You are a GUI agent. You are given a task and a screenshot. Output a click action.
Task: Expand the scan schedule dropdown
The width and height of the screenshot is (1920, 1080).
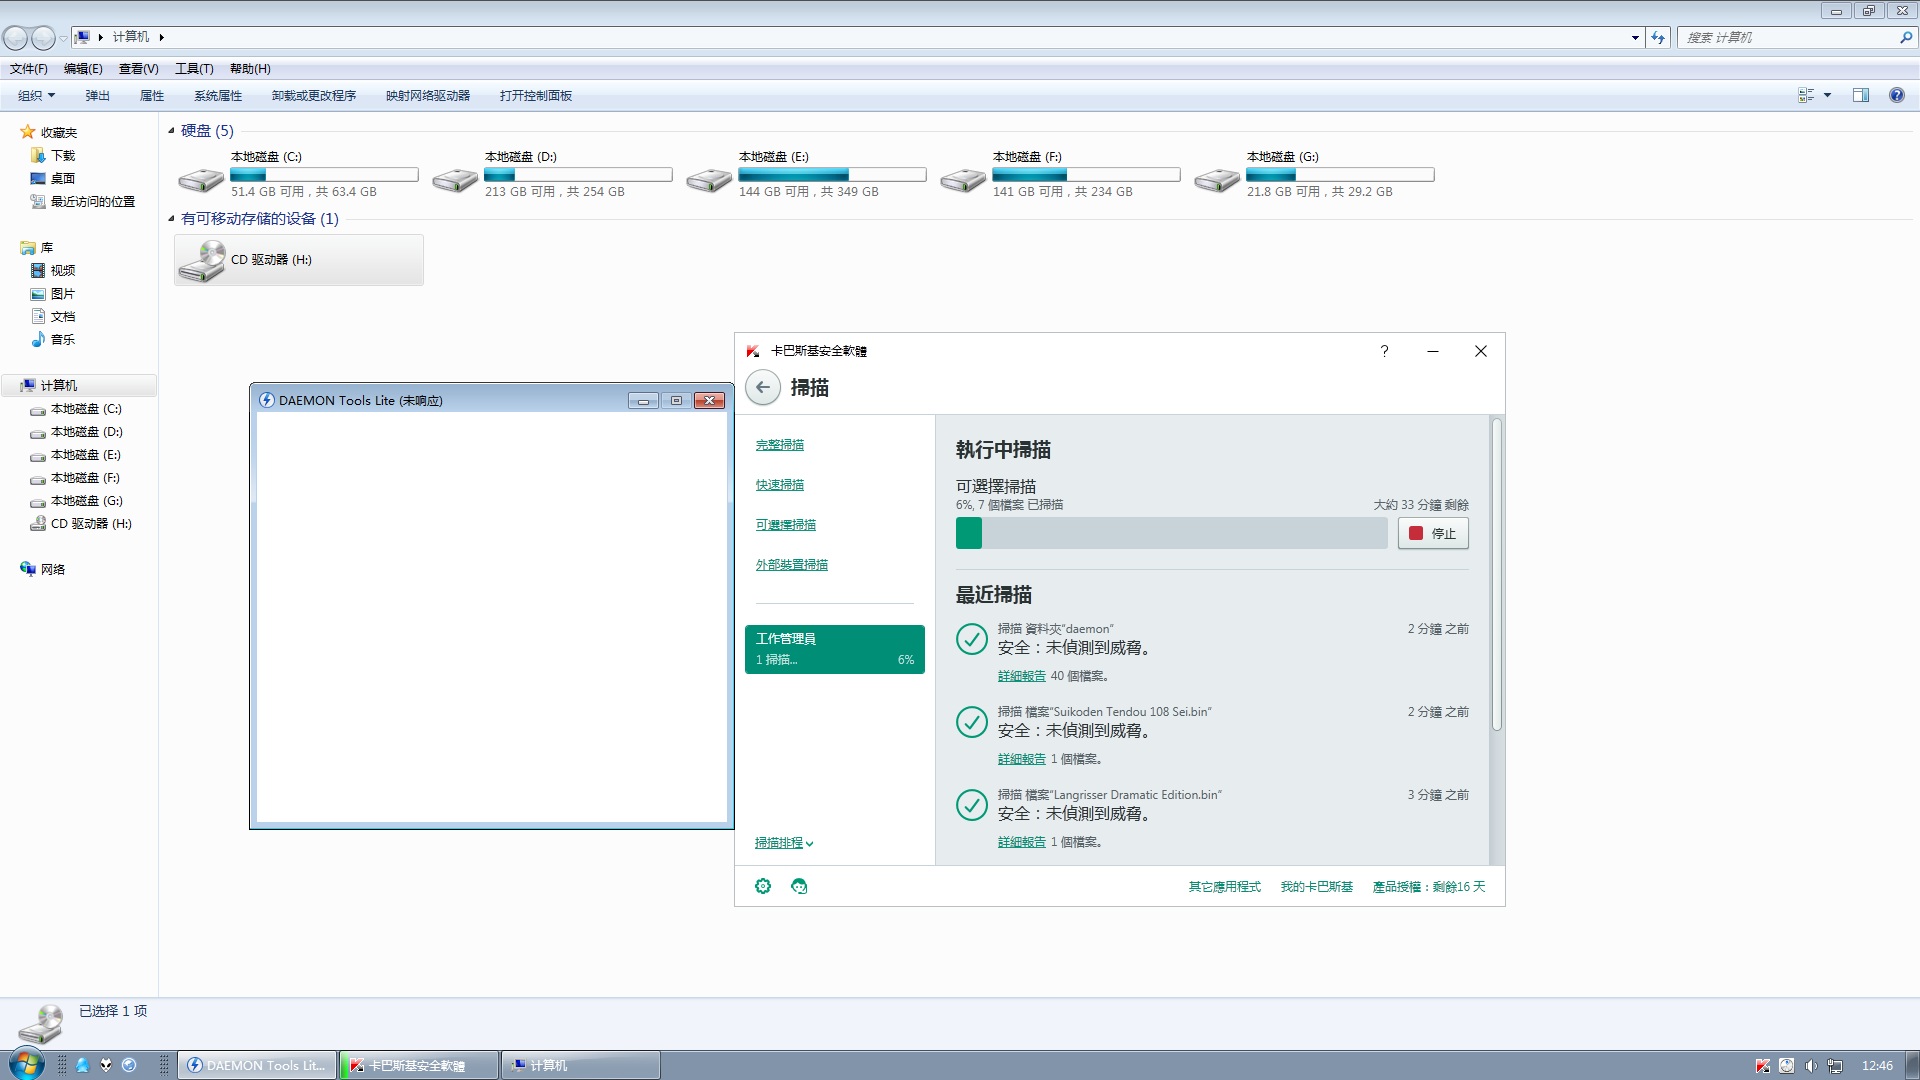click(784, 843)
